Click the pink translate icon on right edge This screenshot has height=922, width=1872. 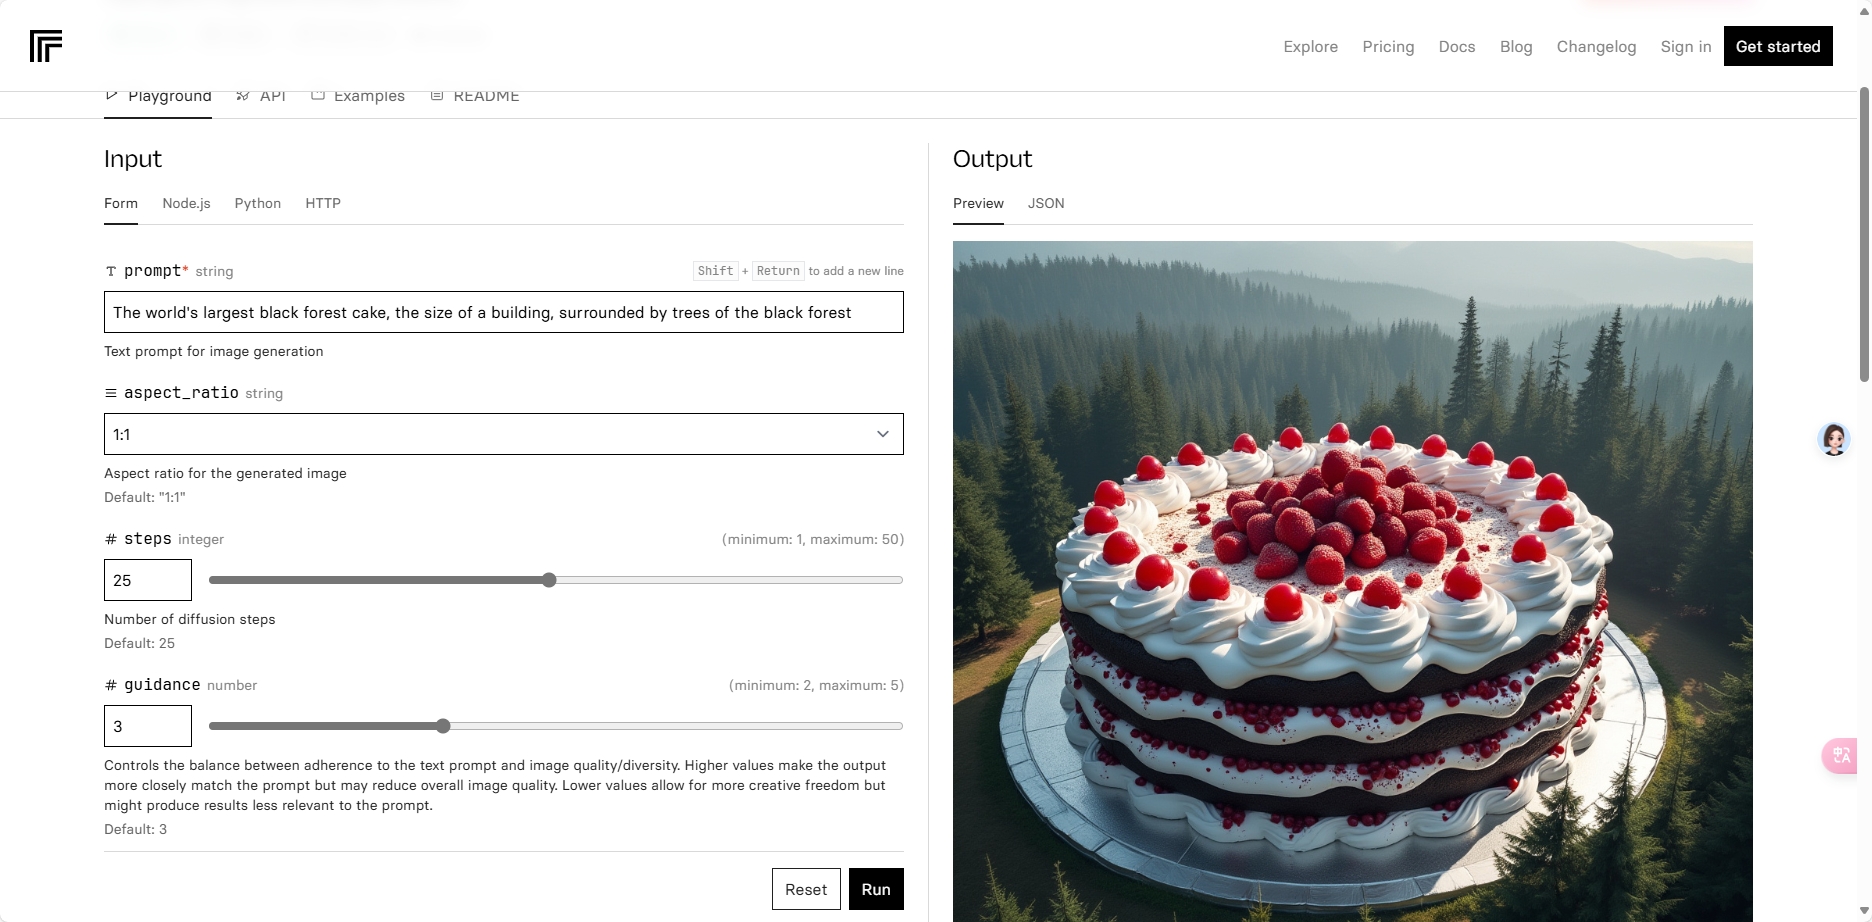[x=1841, y=755]
